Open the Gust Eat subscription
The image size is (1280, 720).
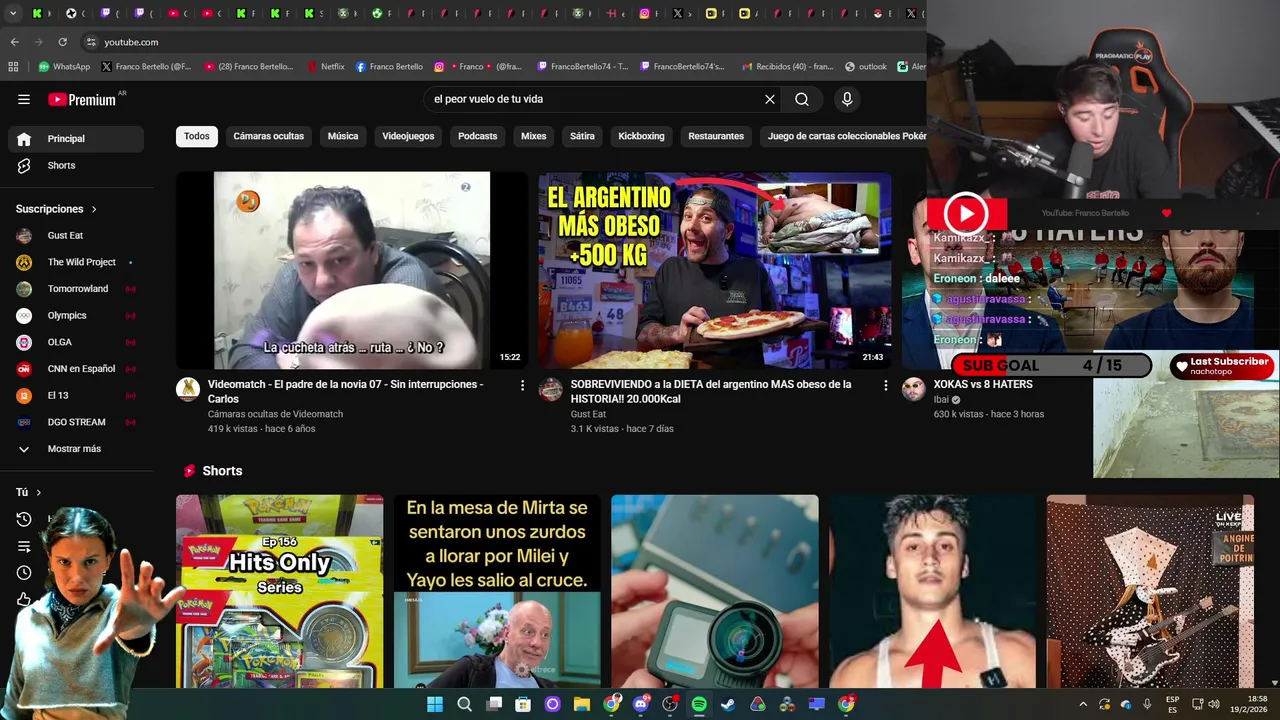tap(76, 235)
